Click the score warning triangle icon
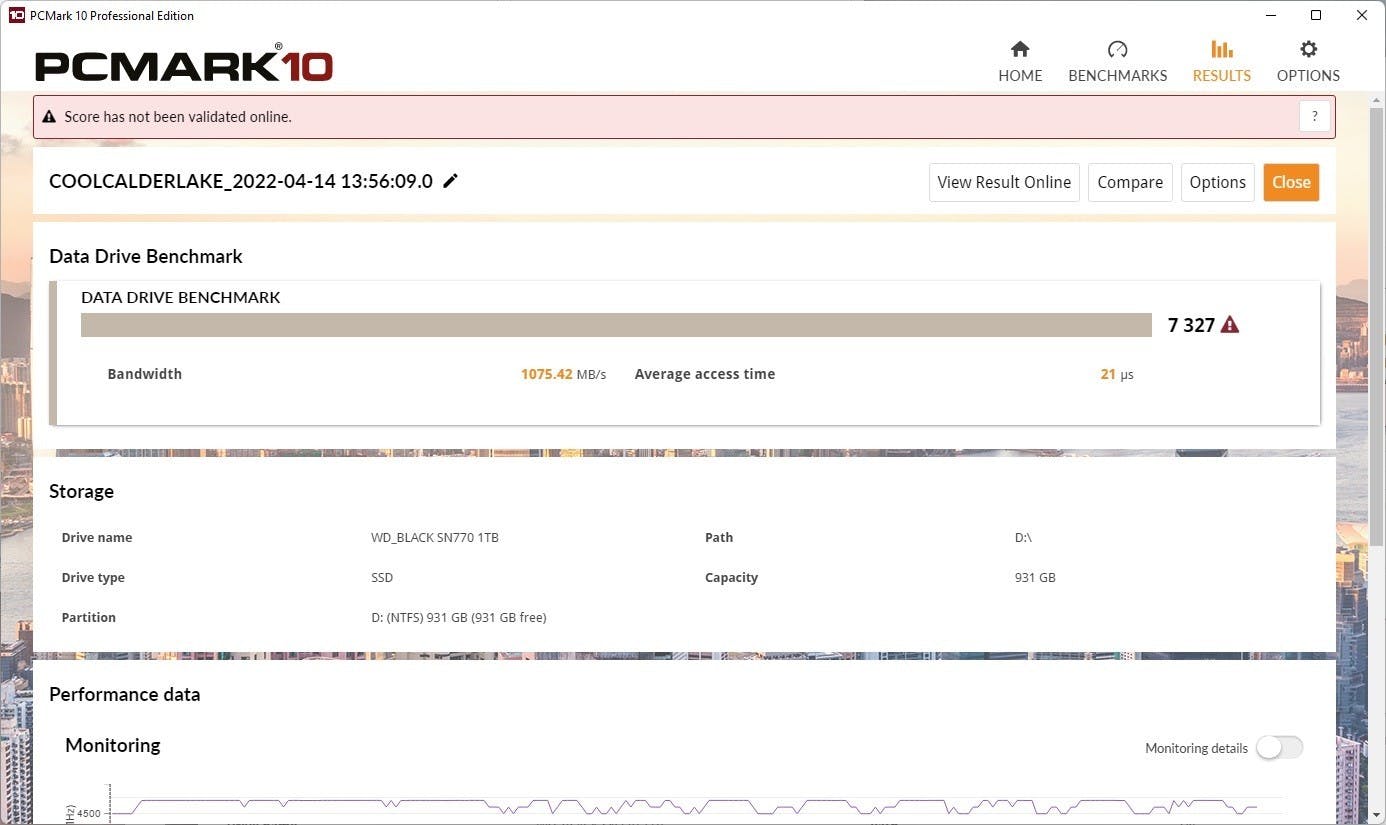This screenshot has height=825, width=1386. tap(1230, 325)
